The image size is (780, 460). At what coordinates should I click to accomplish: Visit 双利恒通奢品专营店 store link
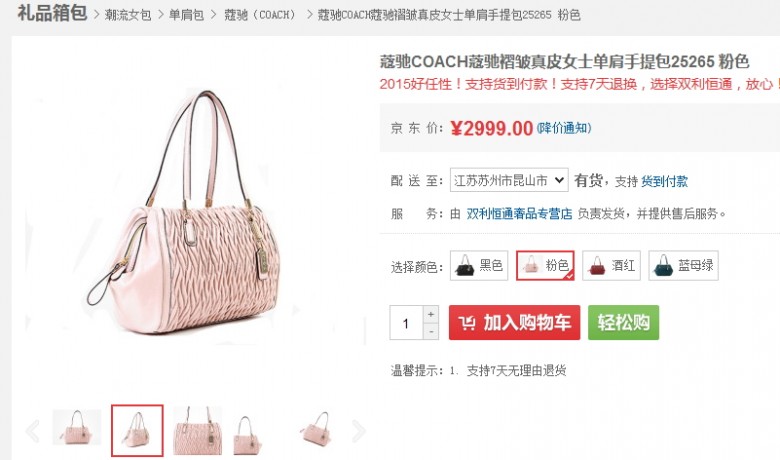tap(519, 214)
